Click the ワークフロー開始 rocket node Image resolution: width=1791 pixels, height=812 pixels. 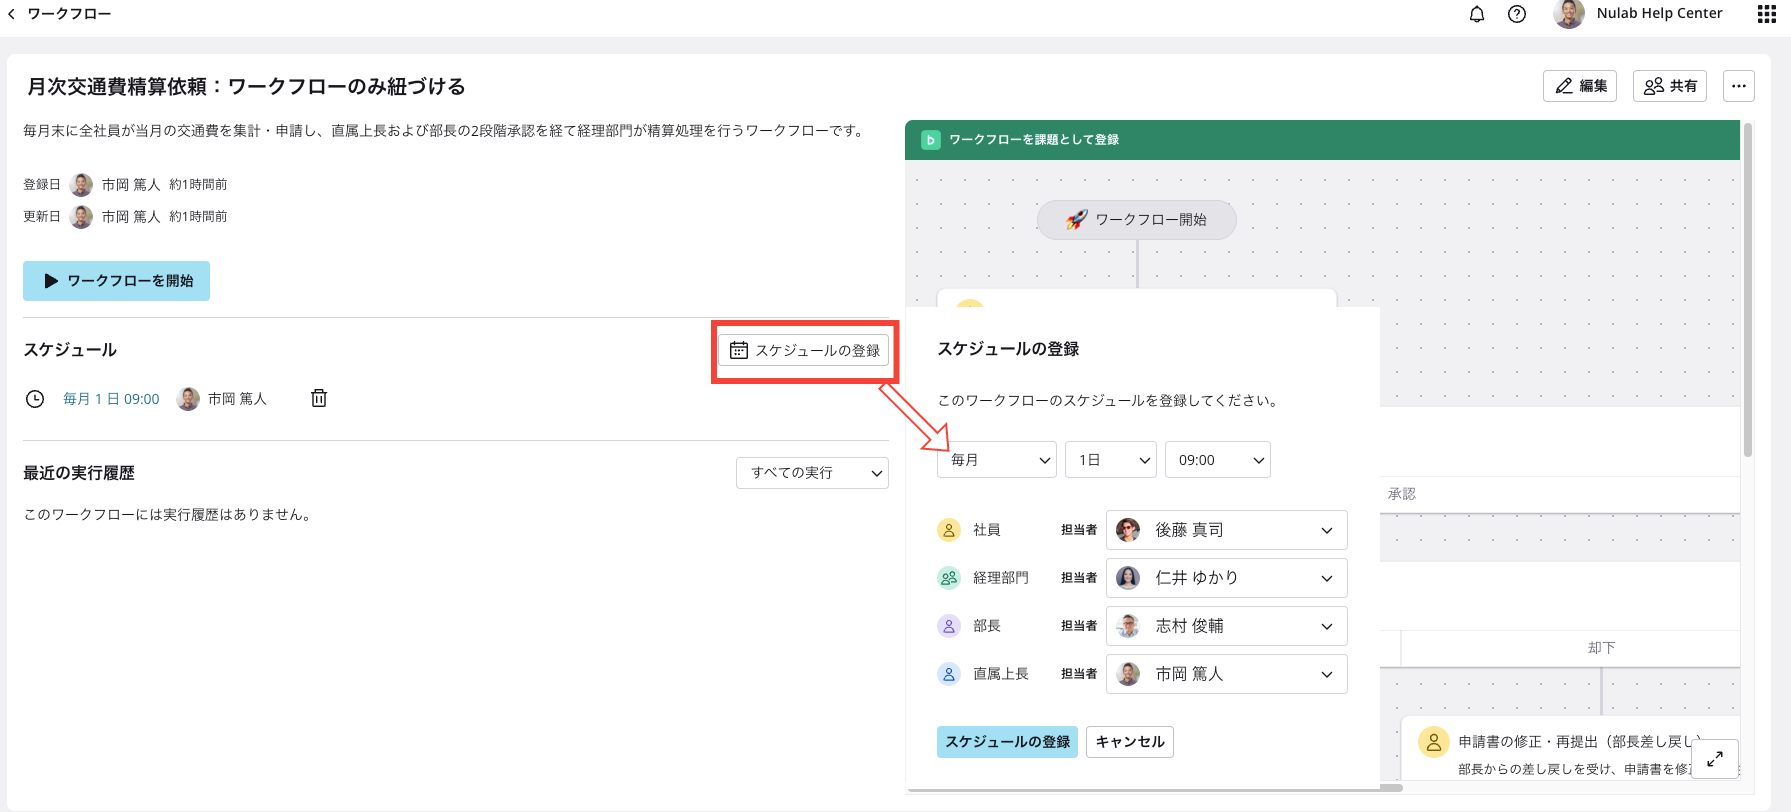click(x=1137, y=220)
